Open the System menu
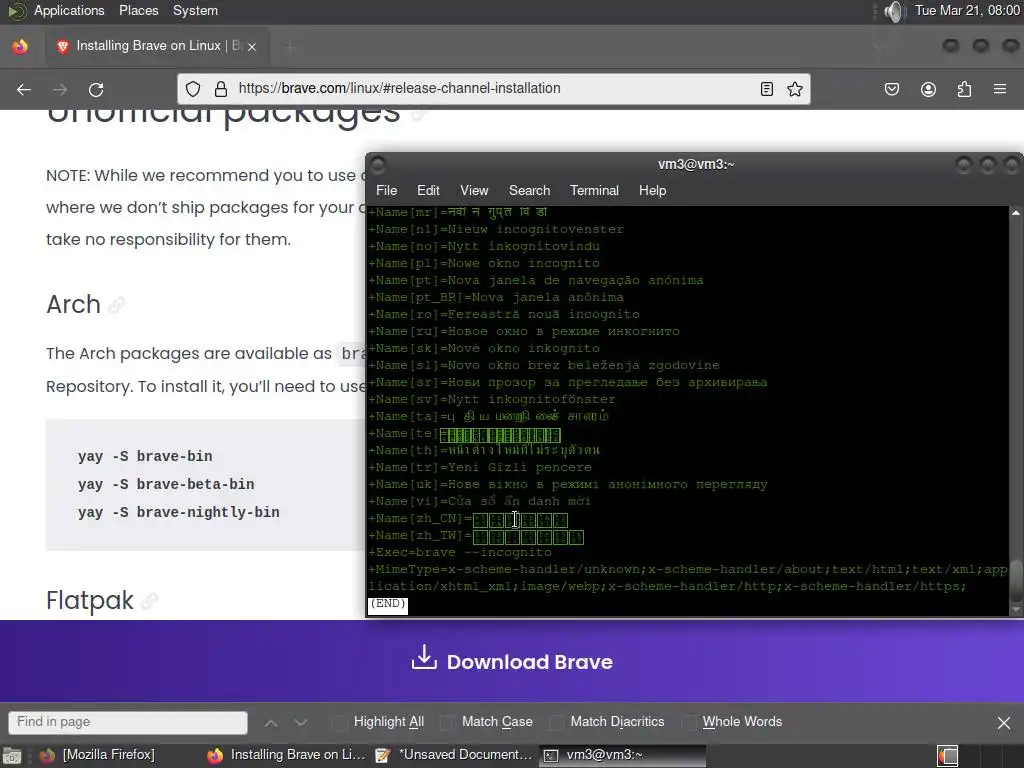1024x768 pixels. [x=195, y=10]
